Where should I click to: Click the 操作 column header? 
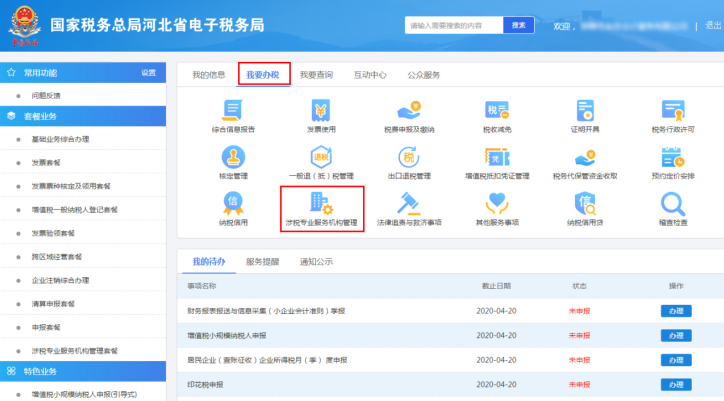click(676, 286)
